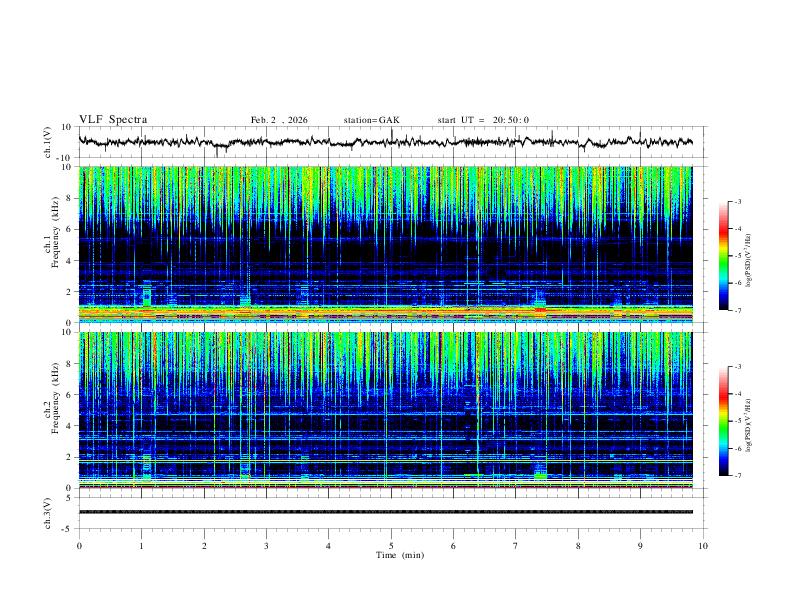This screenshot has width=792, height=612.
Task: Click the "8" kHz tick on ch.2 frequency axis
Action: 69,363
